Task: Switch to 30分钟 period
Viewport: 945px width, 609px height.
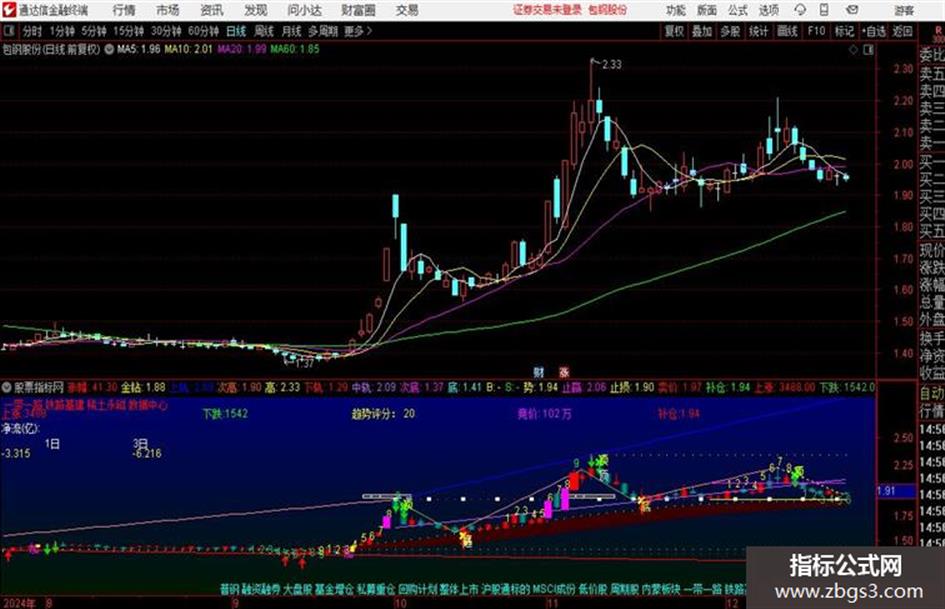Action: coord(166,31)
